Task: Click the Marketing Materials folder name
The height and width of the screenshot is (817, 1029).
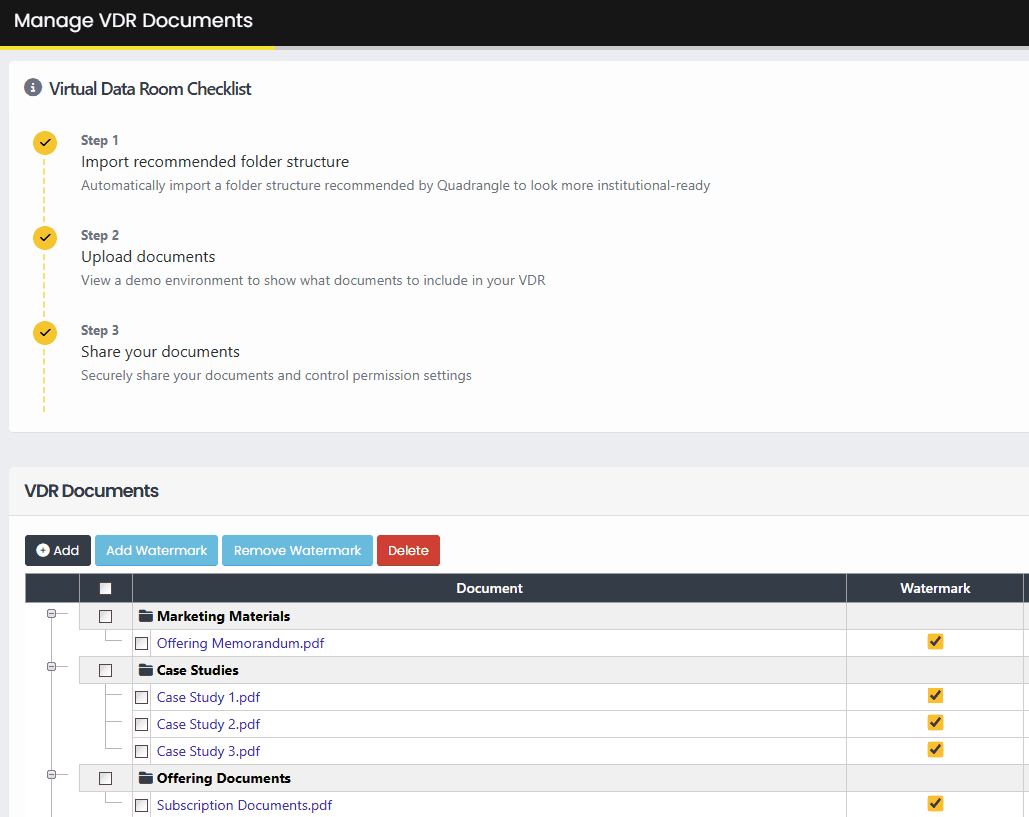Action: tap(223, 616)
